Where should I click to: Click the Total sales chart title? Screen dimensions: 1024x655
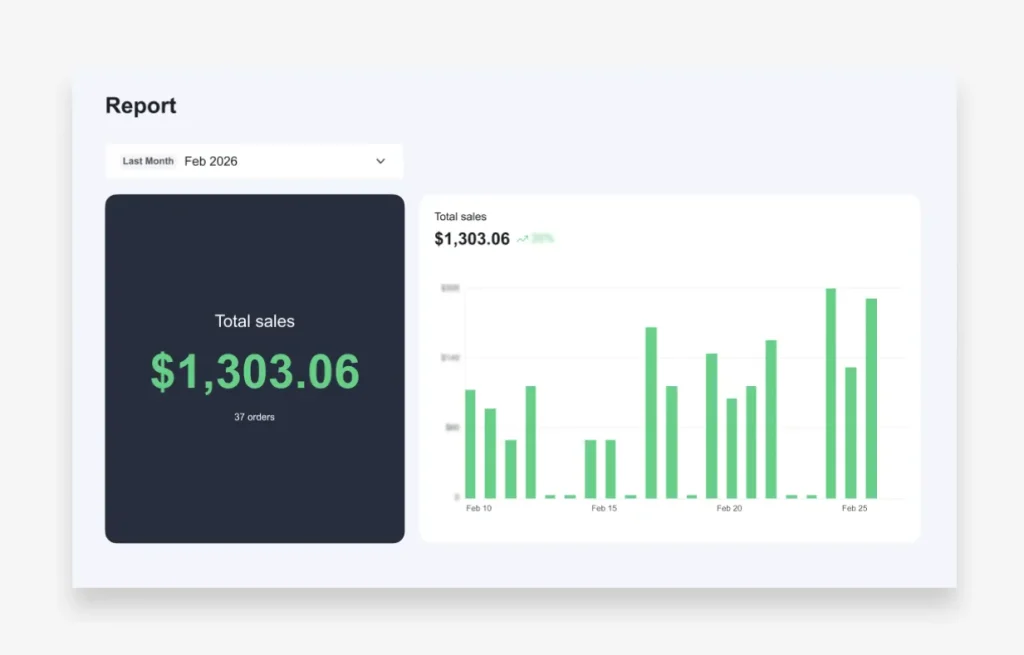[x=460, y=216]
